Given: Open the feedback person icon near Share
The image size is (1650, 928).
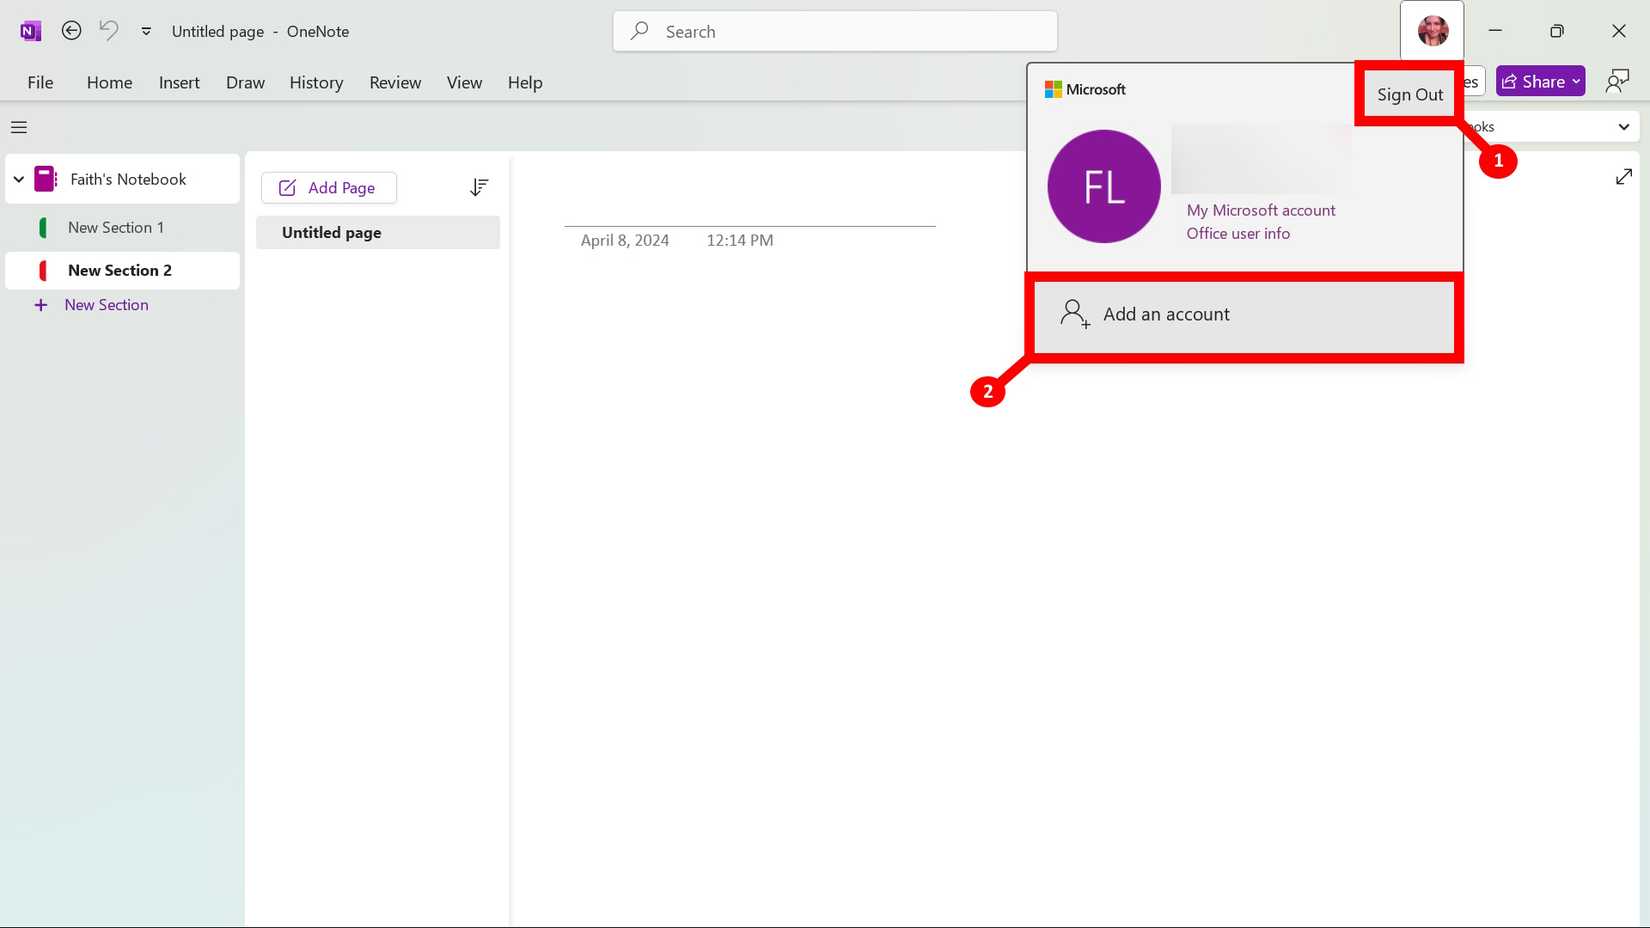Looking at the screenshot, I should [1616, 82].
